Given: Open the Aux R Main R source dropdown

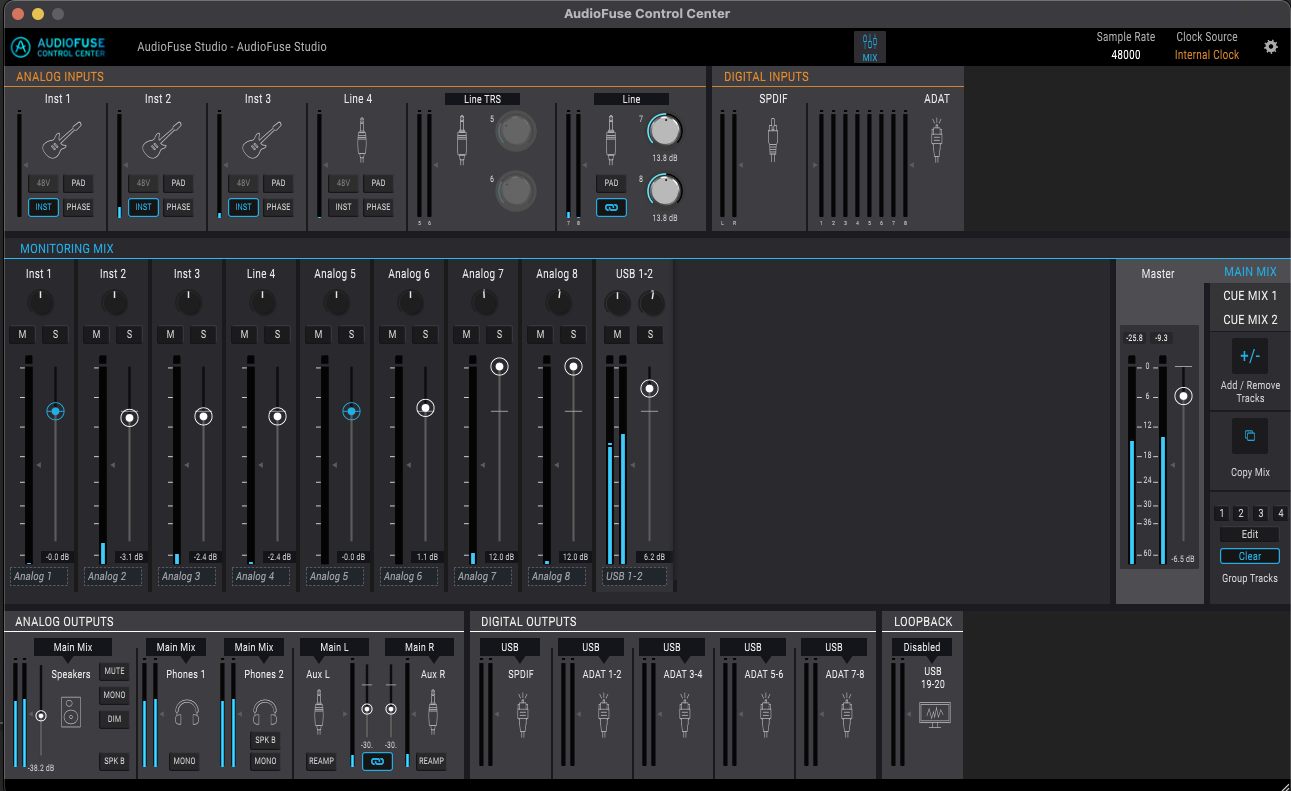Looking at the screenshot, I should click(419, 647).
